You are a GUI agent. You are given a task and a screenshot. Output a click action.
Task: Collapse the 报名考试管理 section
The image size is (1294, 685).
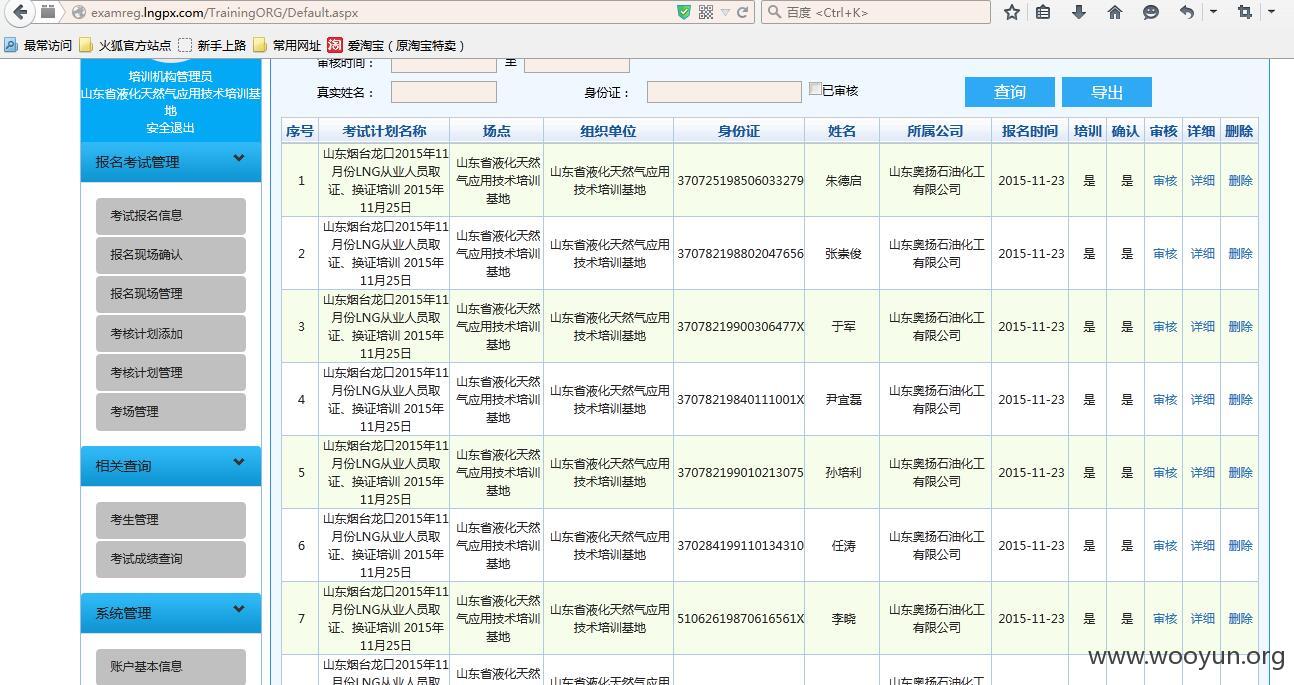point(171,162)
